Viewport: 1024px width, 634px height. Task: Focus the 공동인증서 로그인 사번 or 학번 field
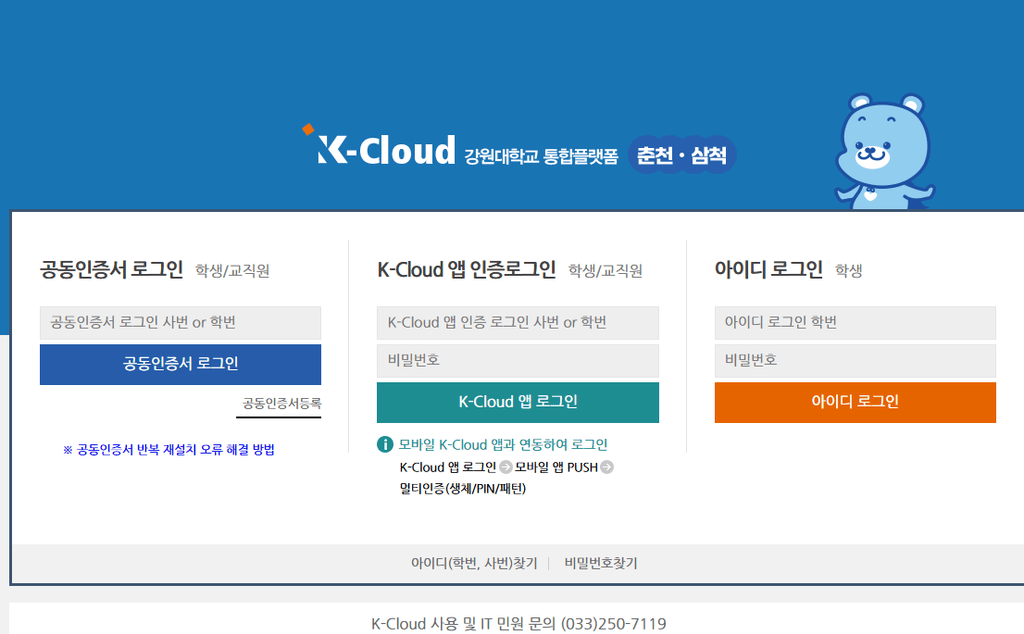tap(180, 323)
